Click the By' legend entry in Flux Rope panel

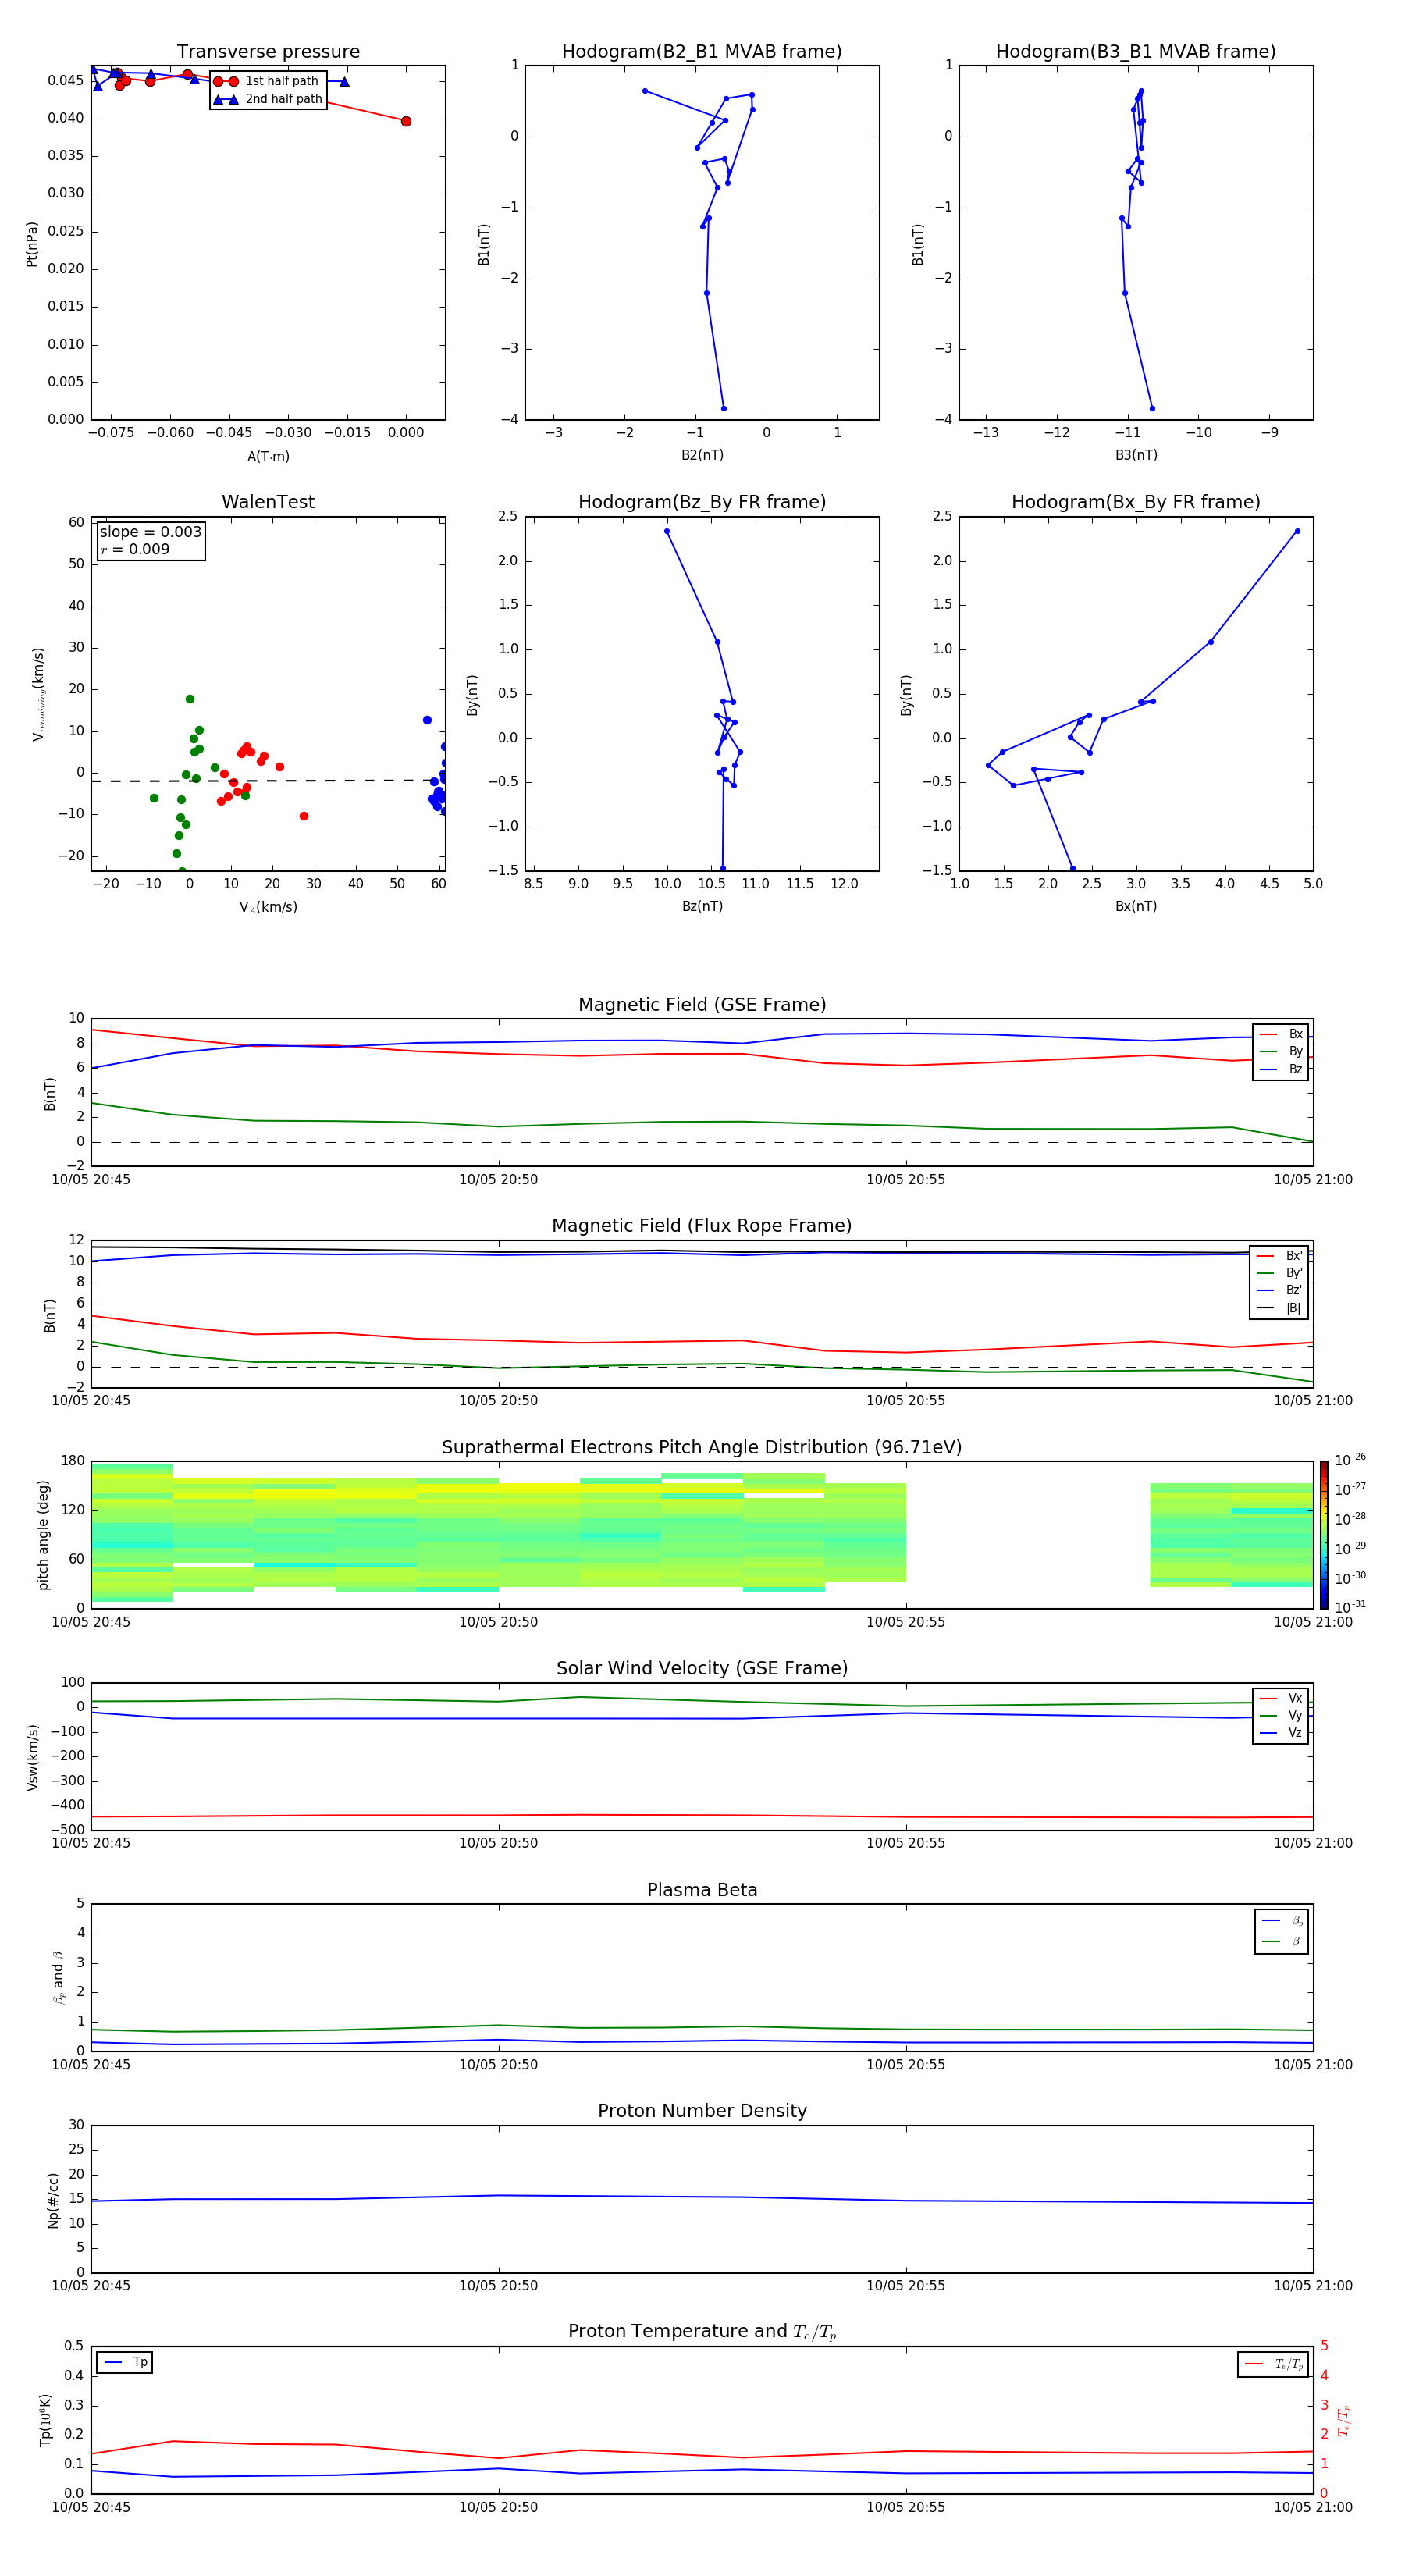click(1279, 1273)
